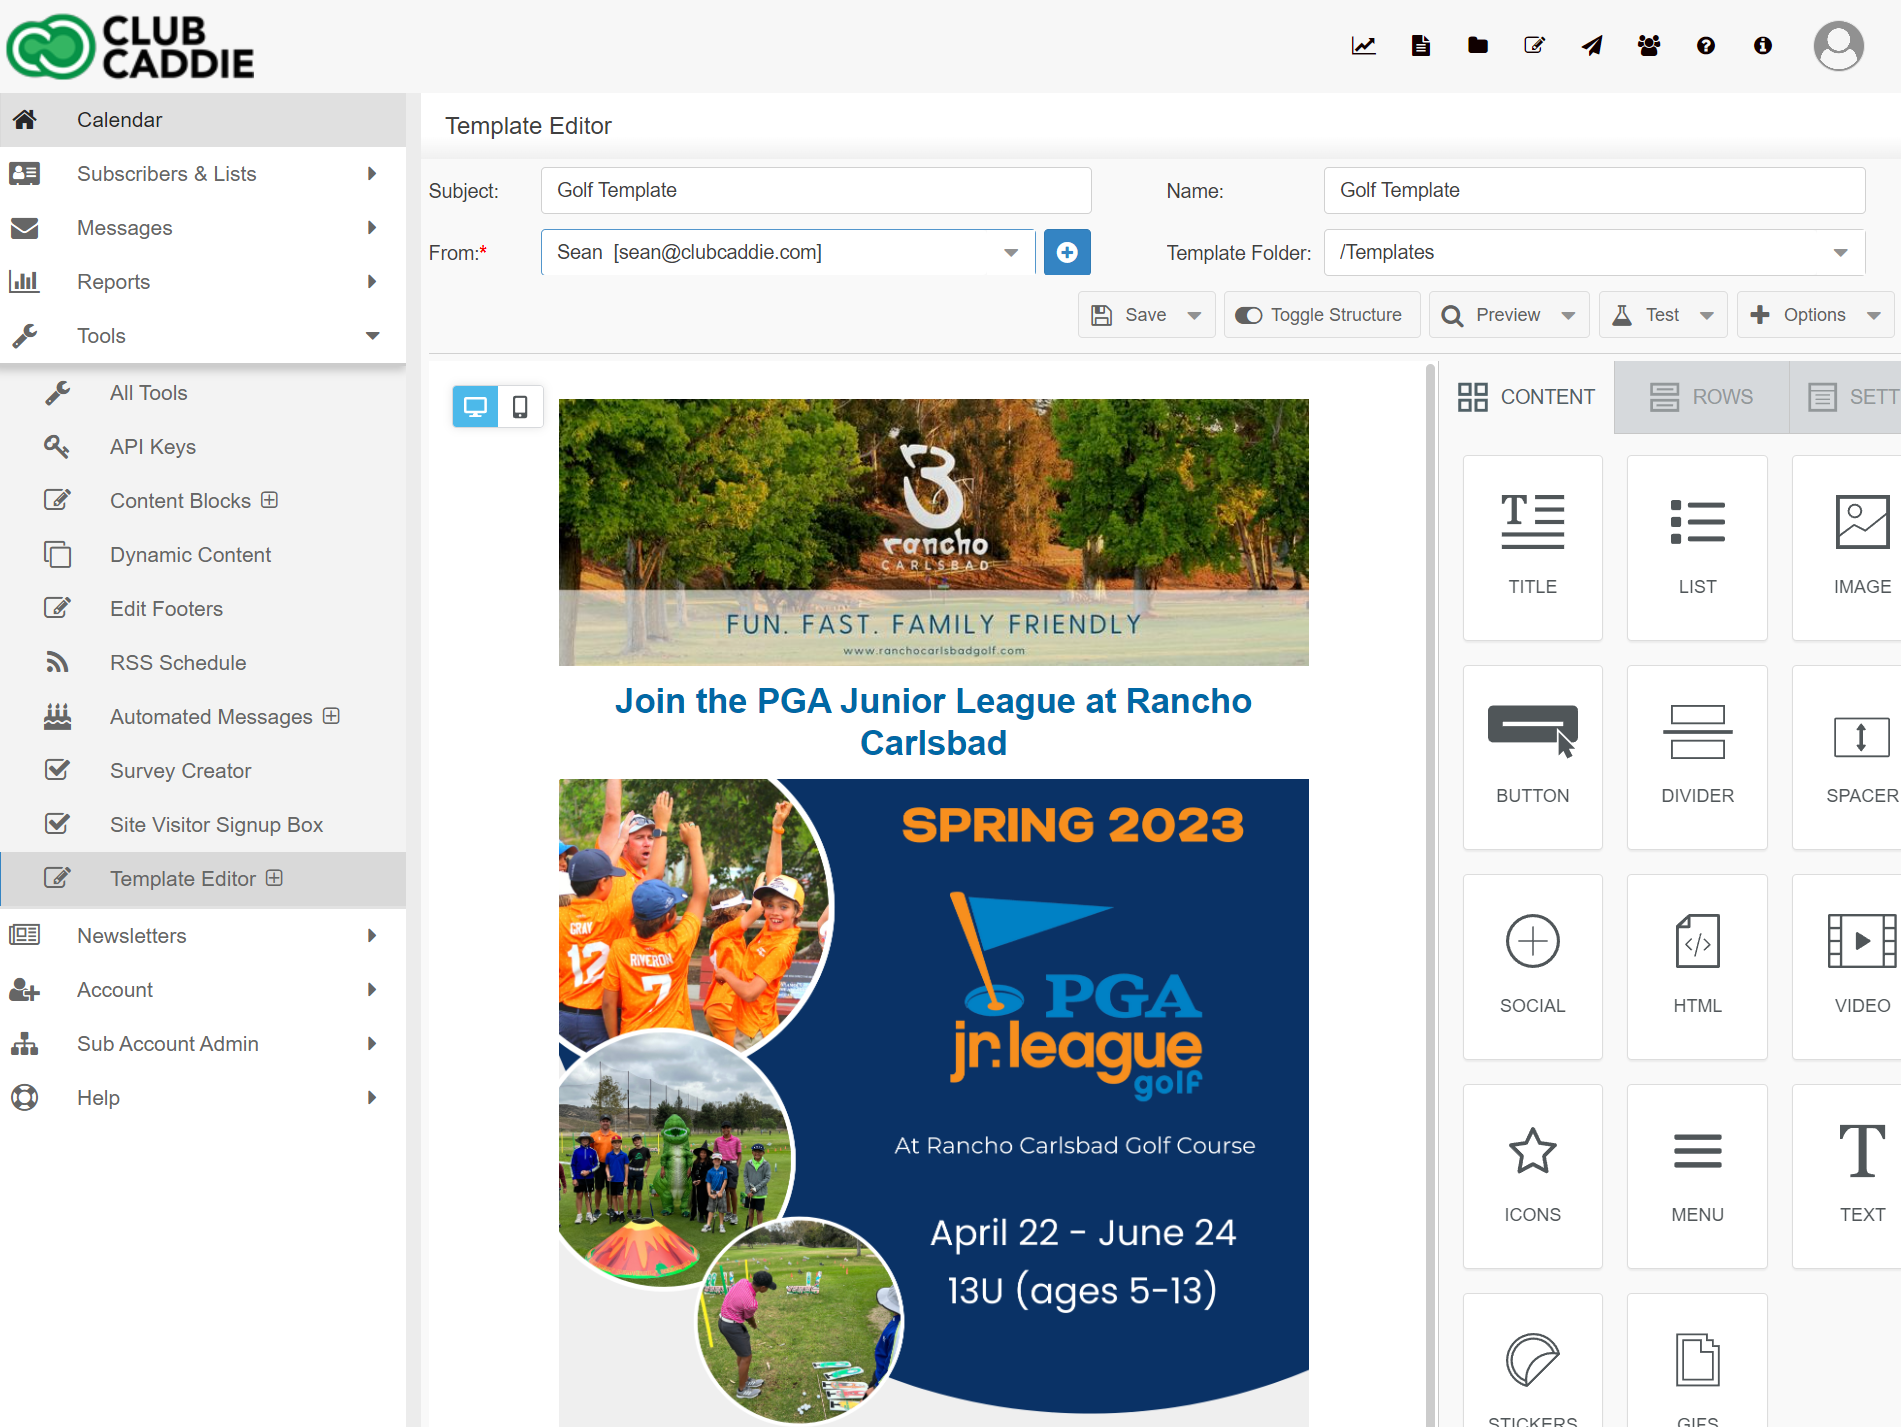Viewport: 1901px width, 1427px height.
Task: Switch to the ROWS tab
Action: [x=1701, y=397]
